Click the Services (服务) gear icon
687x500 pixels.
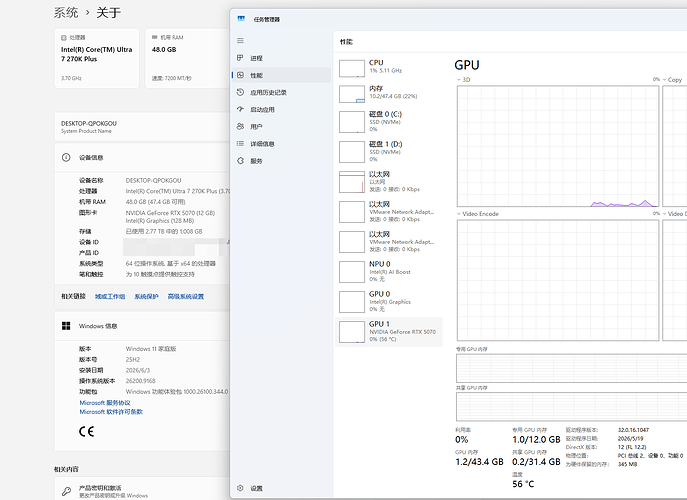[240, 161]
